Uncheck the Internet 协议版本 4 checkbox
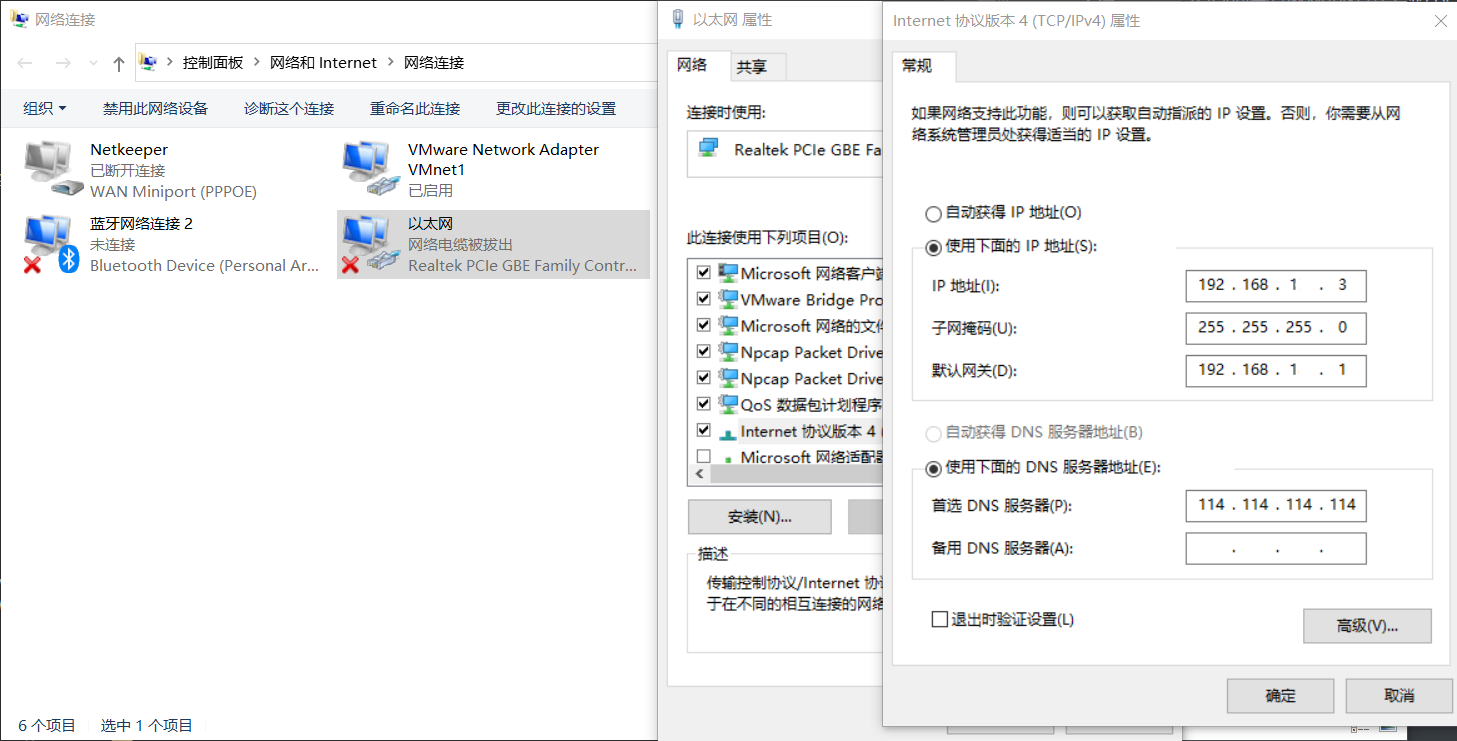This screenshot has width=1457, height=741. 704,431
